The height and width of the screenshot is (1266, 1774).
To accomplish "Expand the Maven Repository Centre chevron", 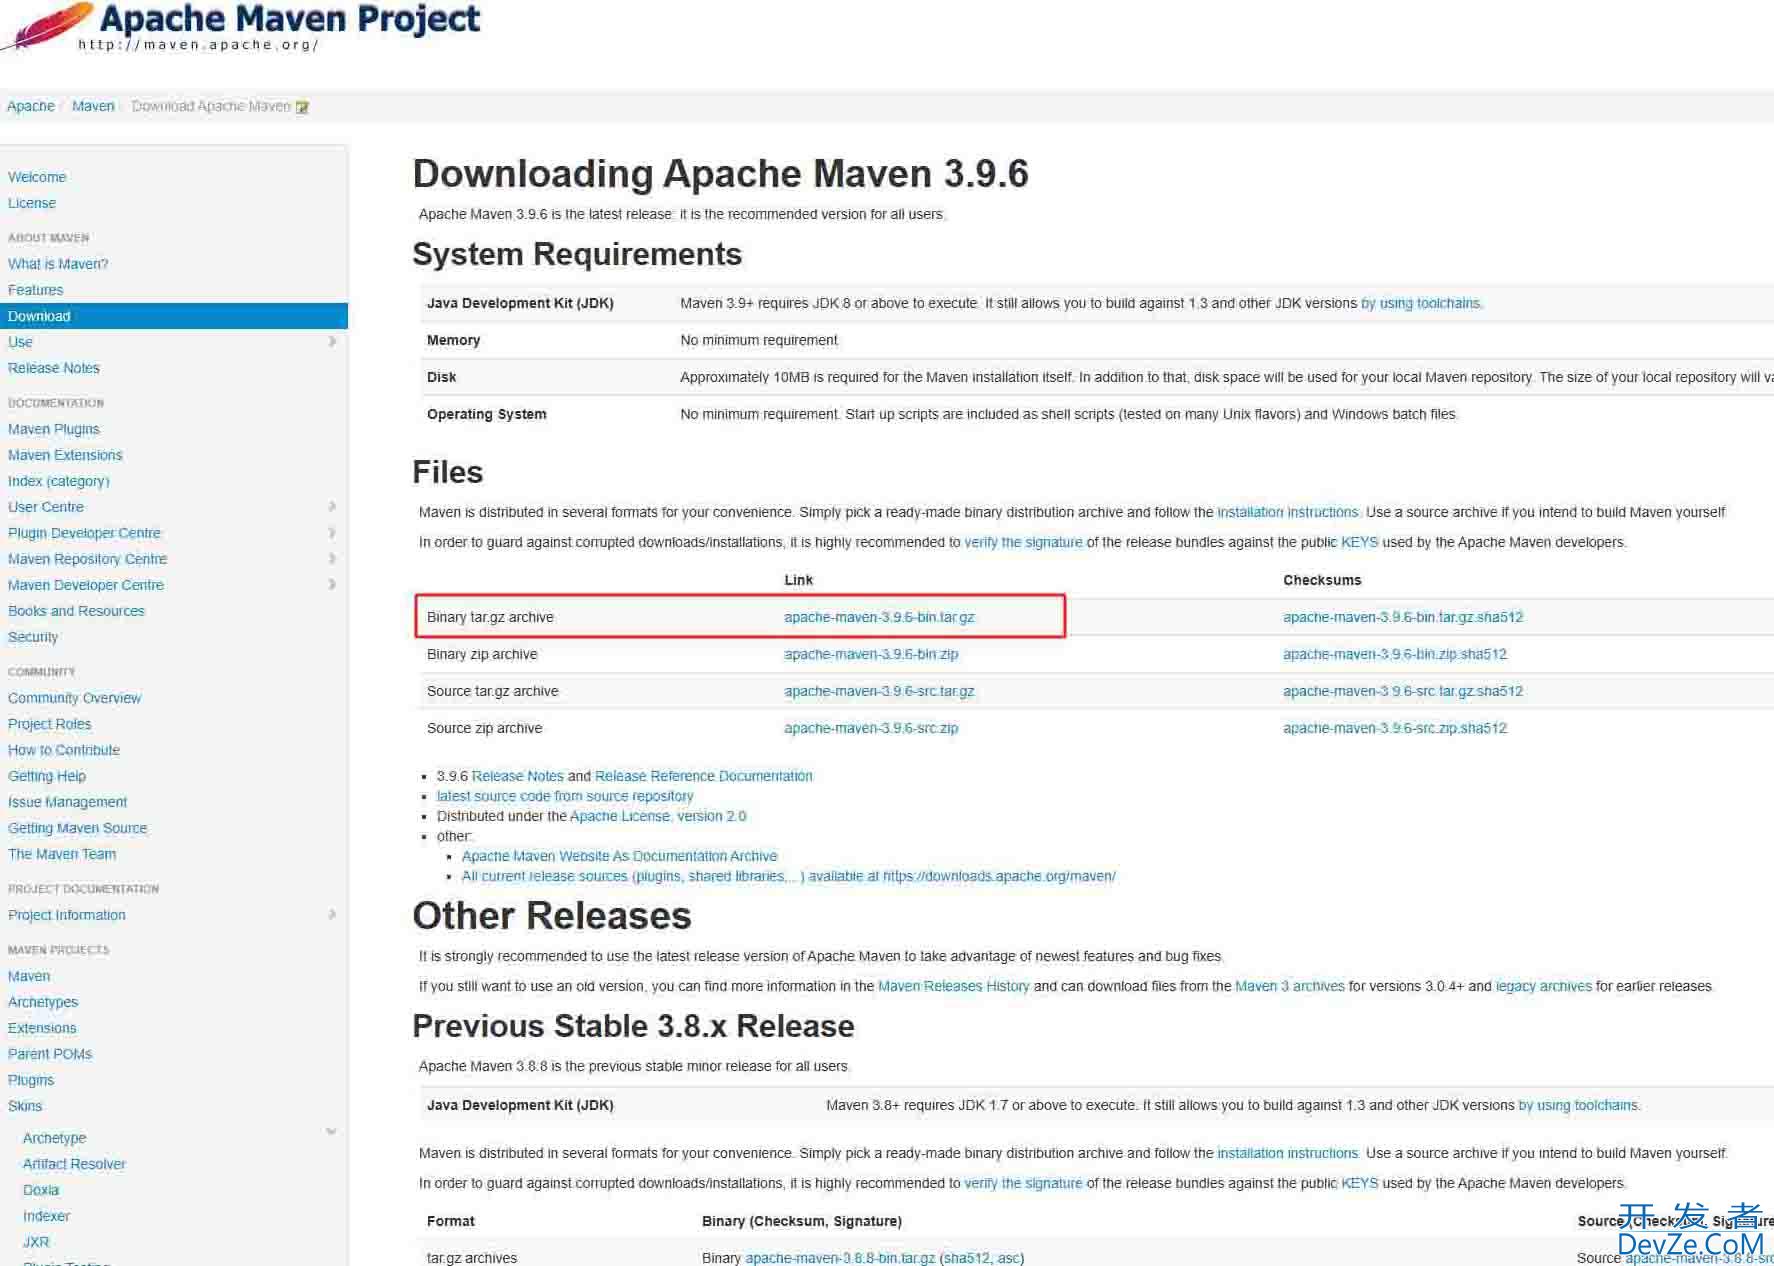I will (331, 559).
